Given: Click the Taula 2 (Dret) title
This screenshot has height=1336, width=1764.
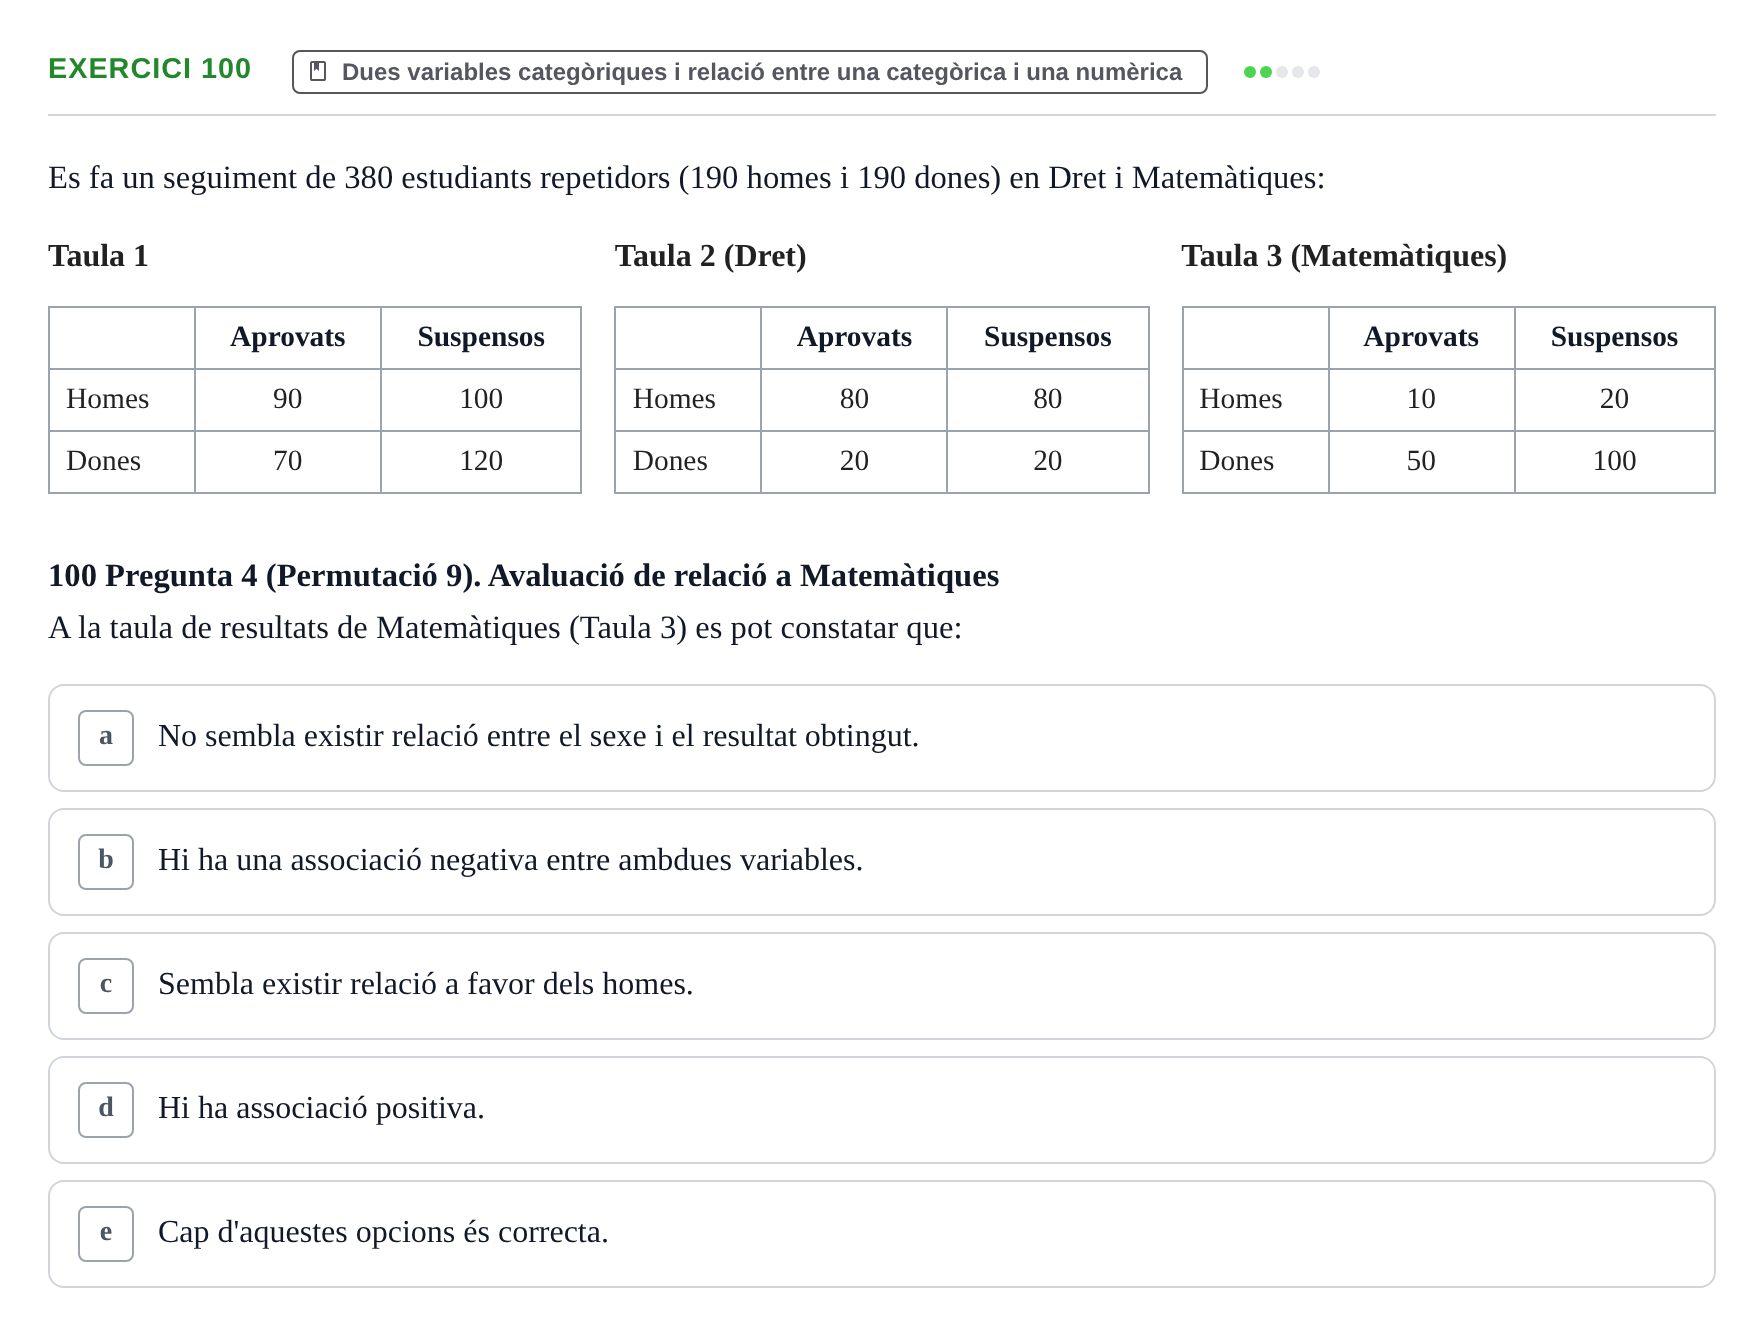Looking at the screenshot, I should click(x=710, y=256).
